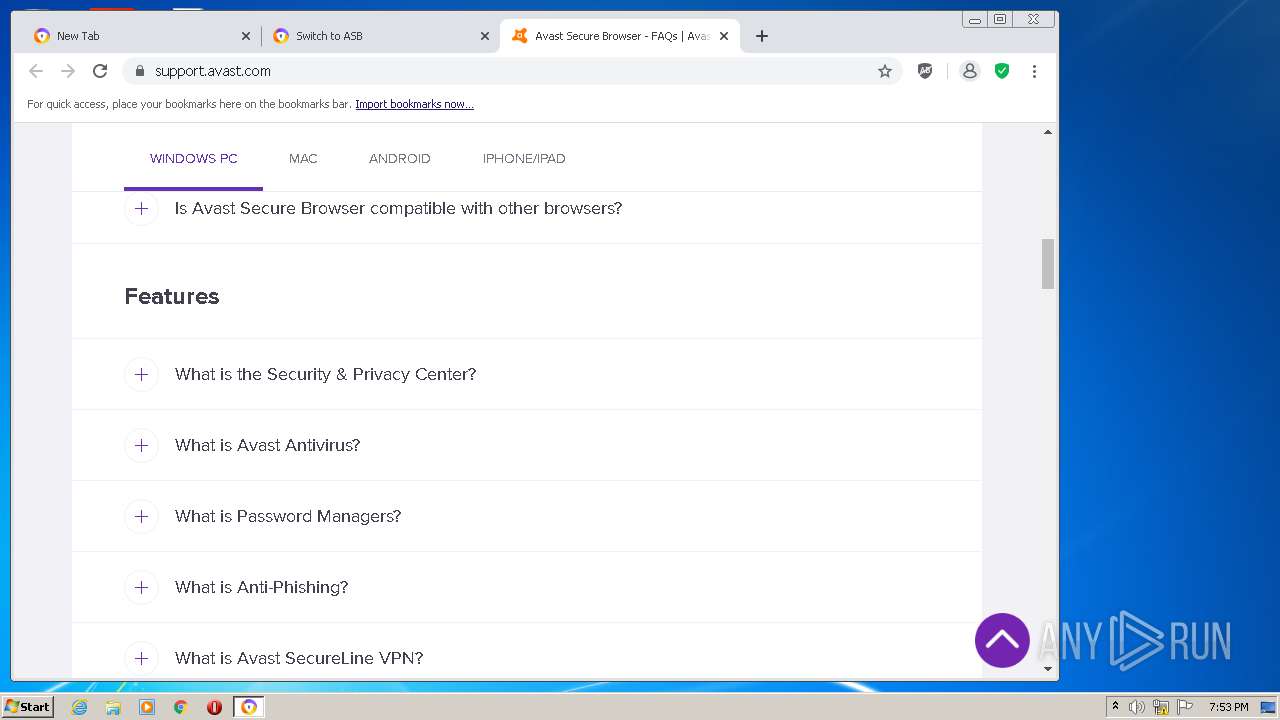Show hidden system tray icons
The width and height of the screenshot is (1280, 720).
1115,707
